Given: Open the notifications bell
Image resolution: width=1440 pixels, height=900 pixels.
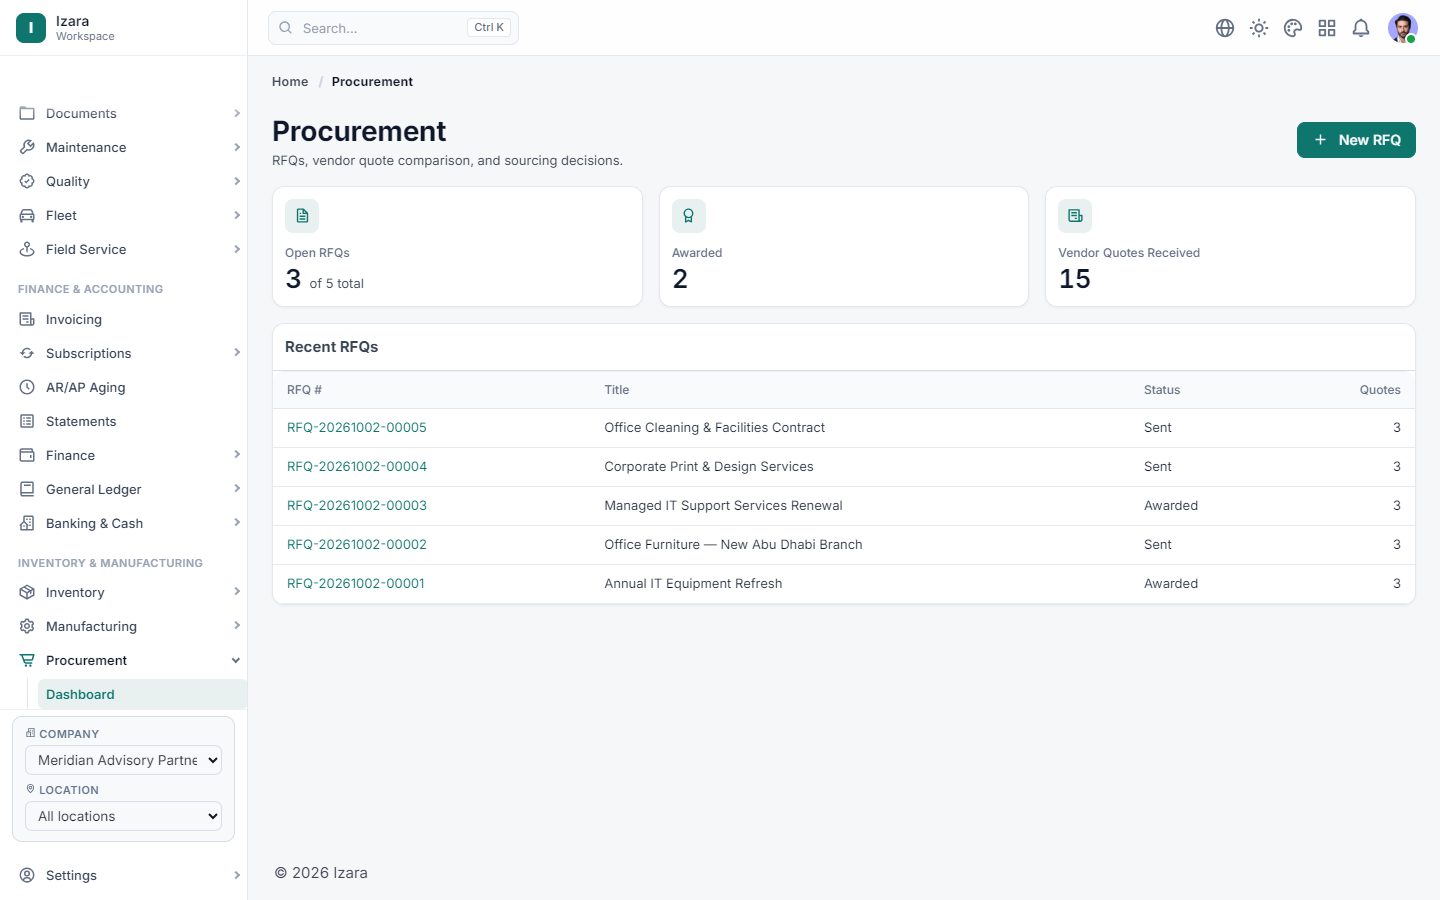Looking at the screenshot, I should click(1361, 28).
